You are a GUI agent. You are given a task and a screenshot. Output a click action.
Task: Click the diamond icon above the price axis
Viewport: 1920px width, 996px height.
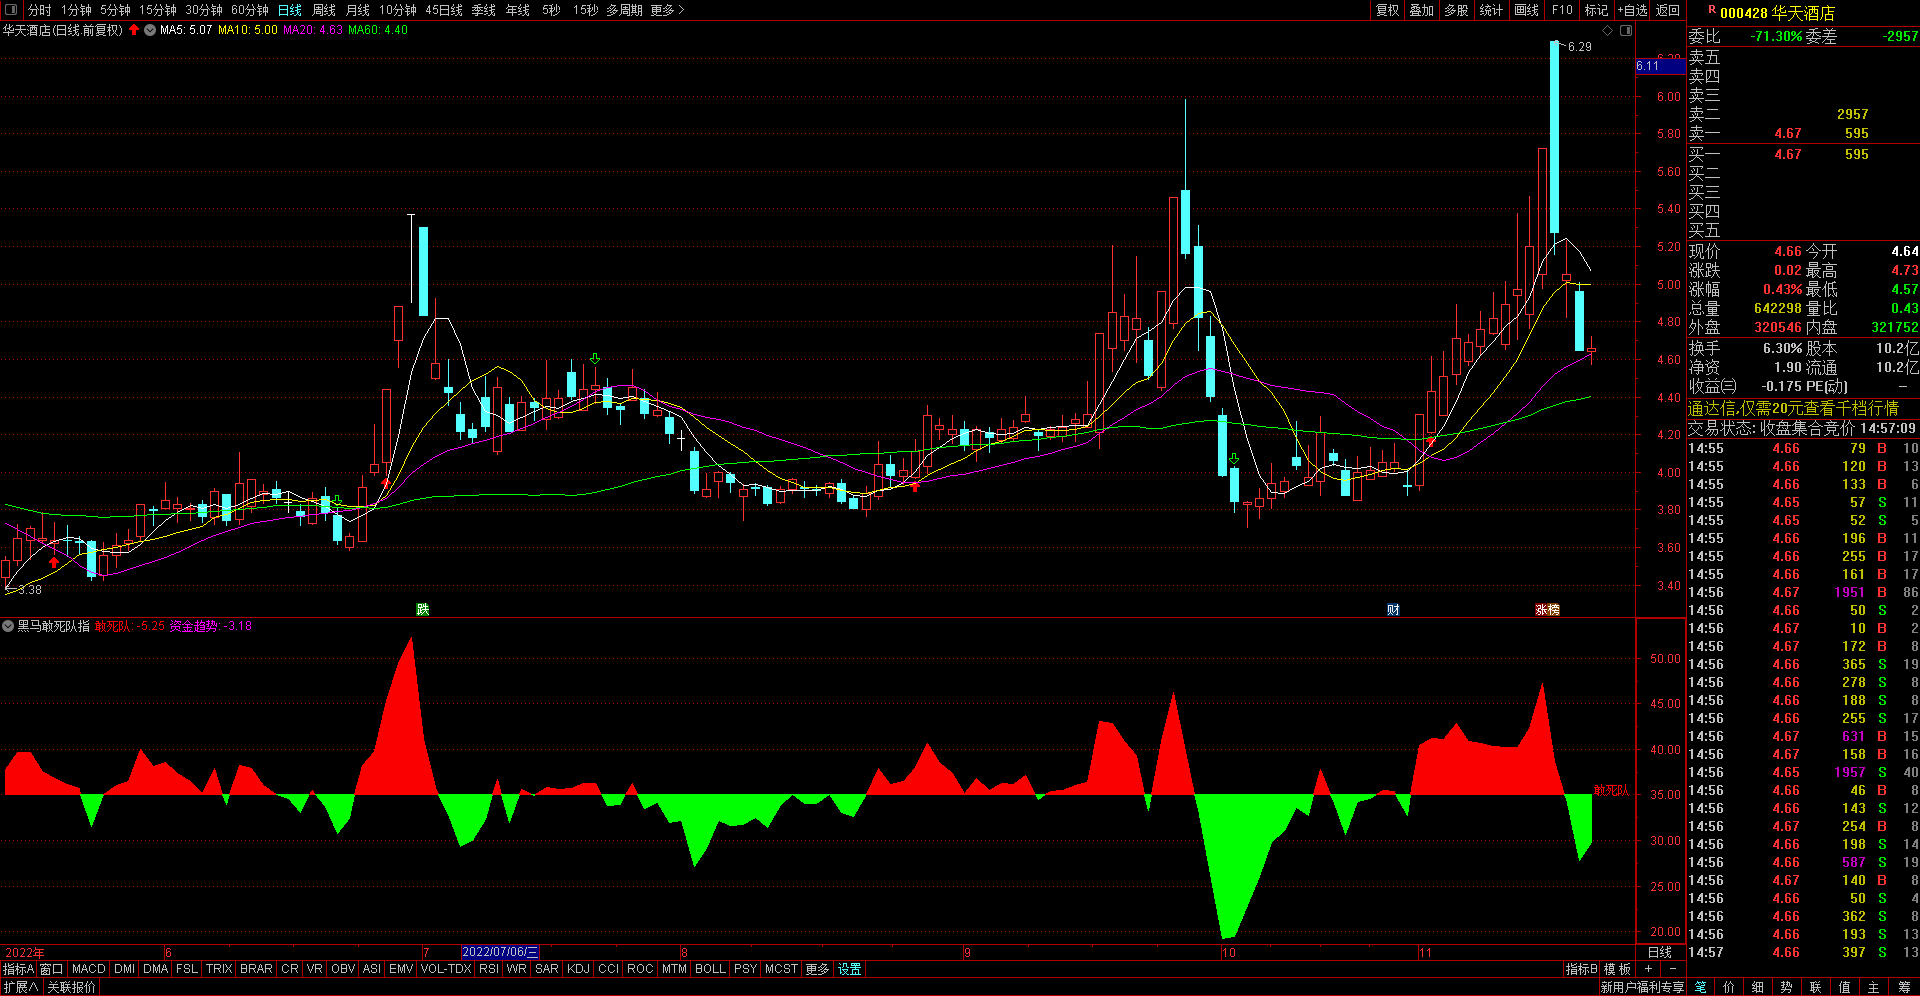pos(1608,31)
